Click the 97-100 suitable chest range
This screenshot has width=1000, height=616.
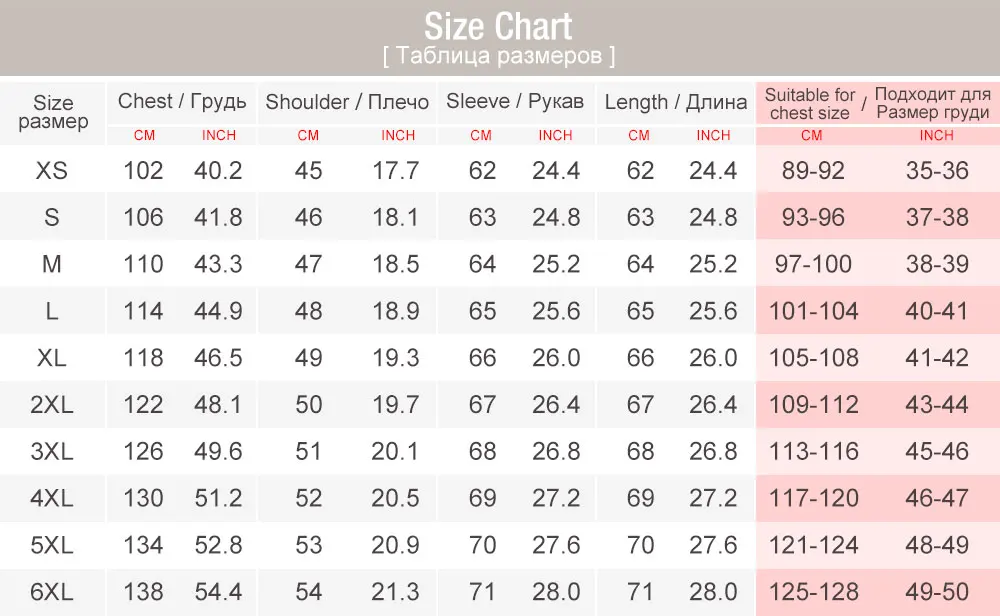813,264
